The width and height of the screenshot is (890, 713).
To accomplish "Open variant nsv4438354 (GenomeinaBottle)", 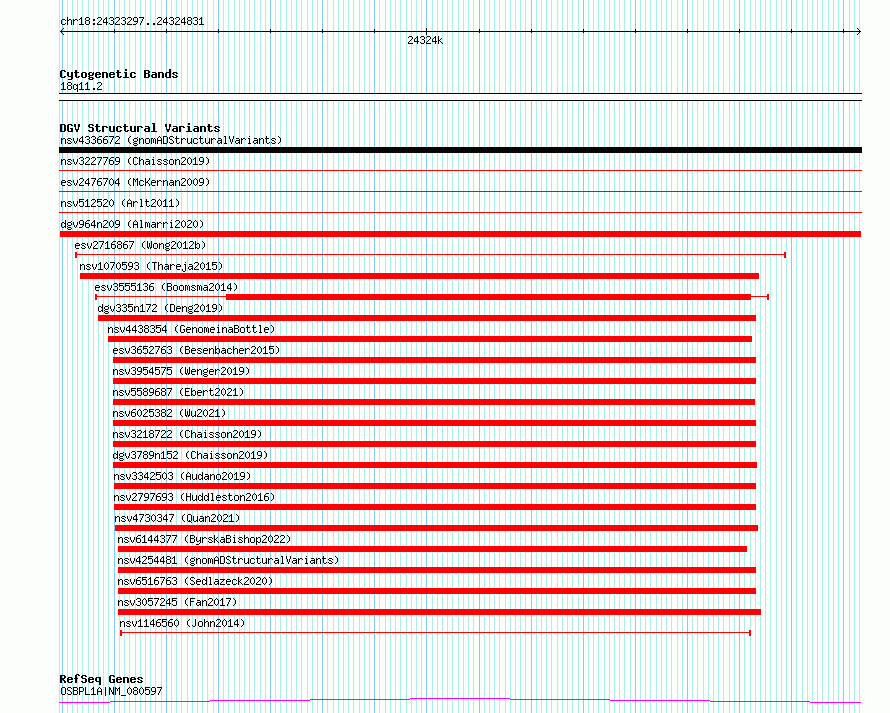I will click(x=191, y=329).
